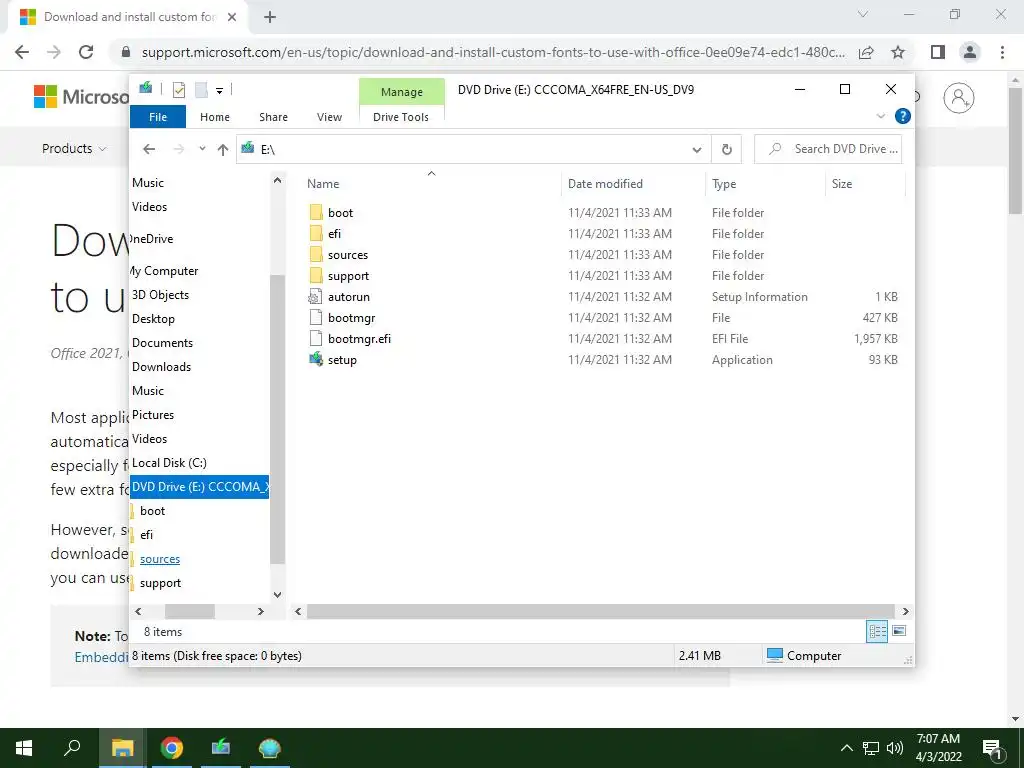This screenshot has height=768, width=1024.
Task: Switch to large icons view layout icon
Action: (x=899, y=631)
